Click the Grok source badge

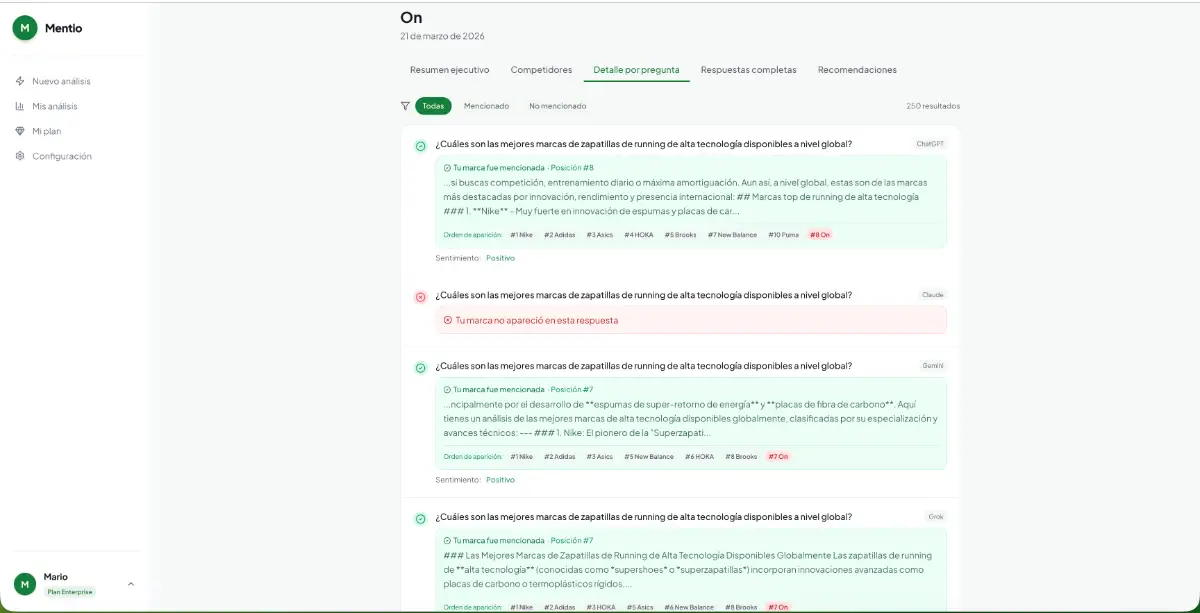click(x=936, y=517)
